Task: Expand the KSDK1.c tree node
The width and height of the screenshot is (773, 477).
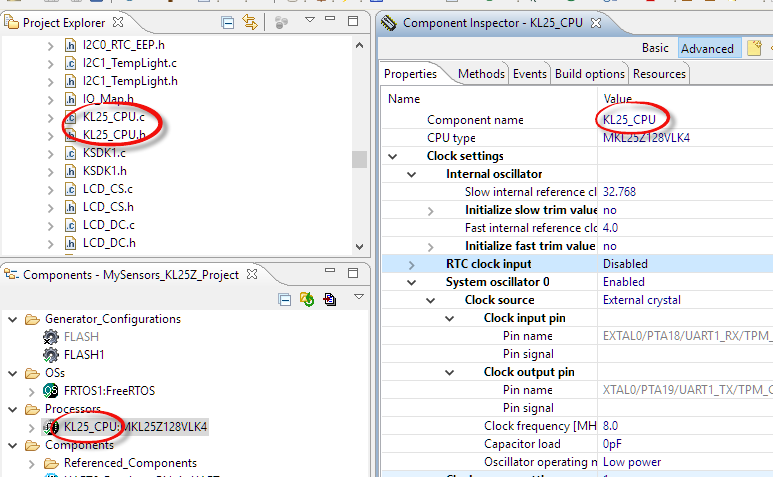Action: [51, 154]
